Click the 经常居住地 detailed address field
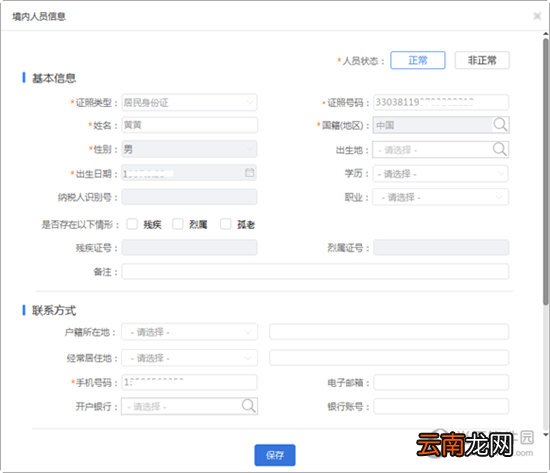This screenshot has width=550, height=473. tap(389, 358)
